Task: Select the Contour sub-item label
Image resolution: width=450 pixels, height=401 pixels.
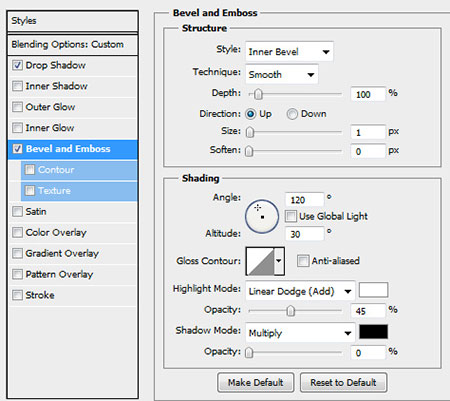Action: 56,170
